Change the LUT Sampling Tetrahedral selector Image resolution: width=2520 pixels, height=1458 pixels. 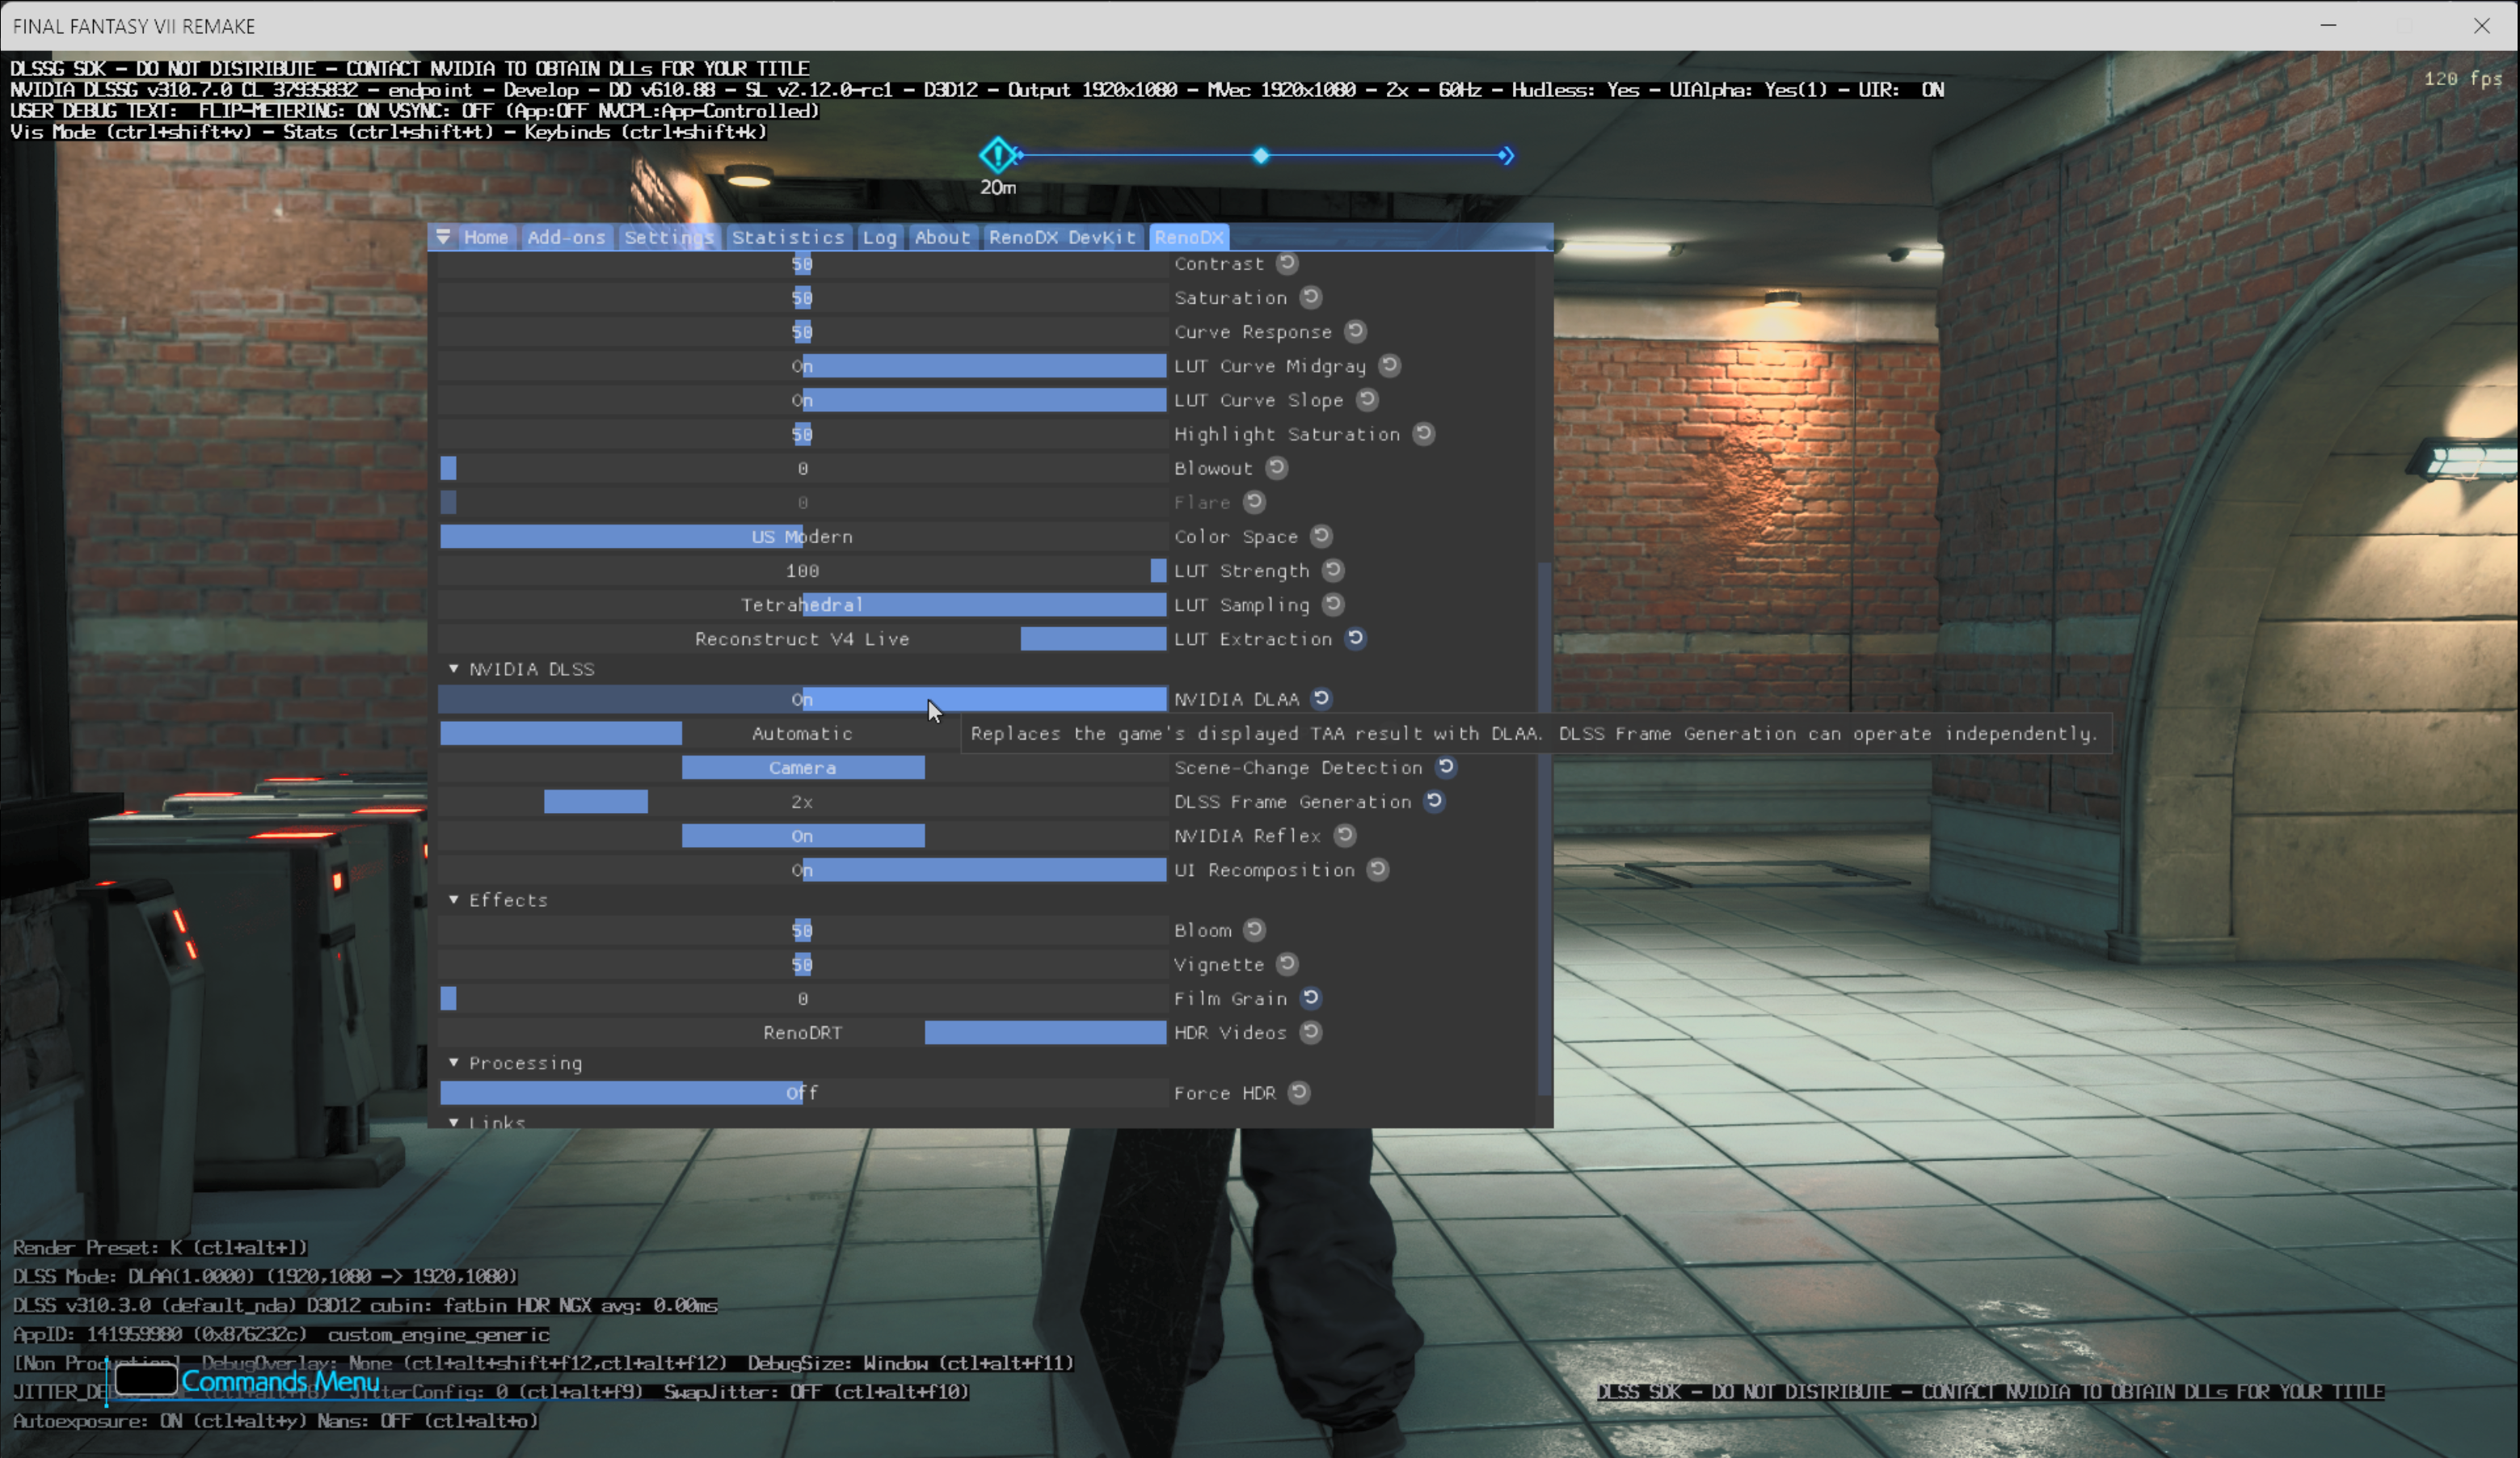tap(803, 605)
